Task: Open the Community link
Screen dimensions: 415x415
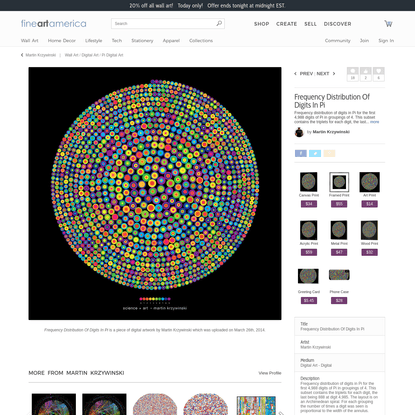Action: pos(338,41)
